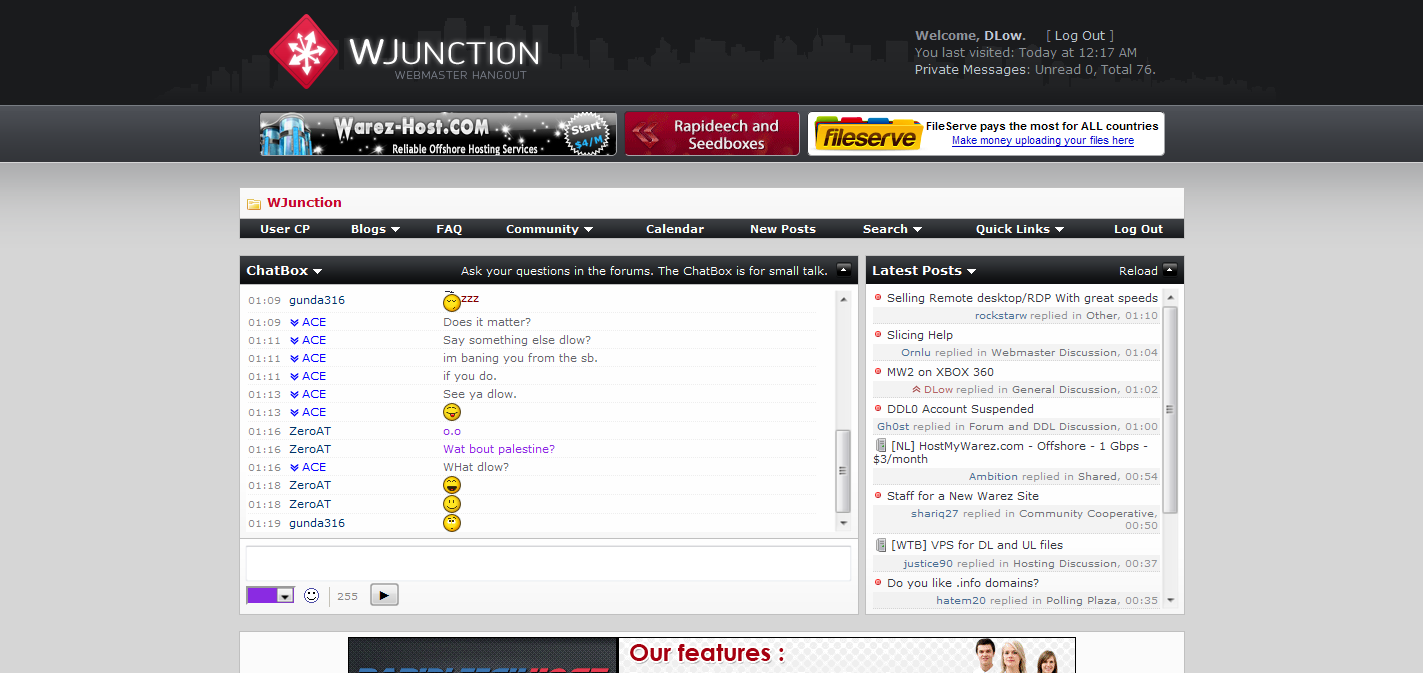Click the Warez-Host.COM banner
Viewport: 1423px width, 673px height.
tap(438, 134)
